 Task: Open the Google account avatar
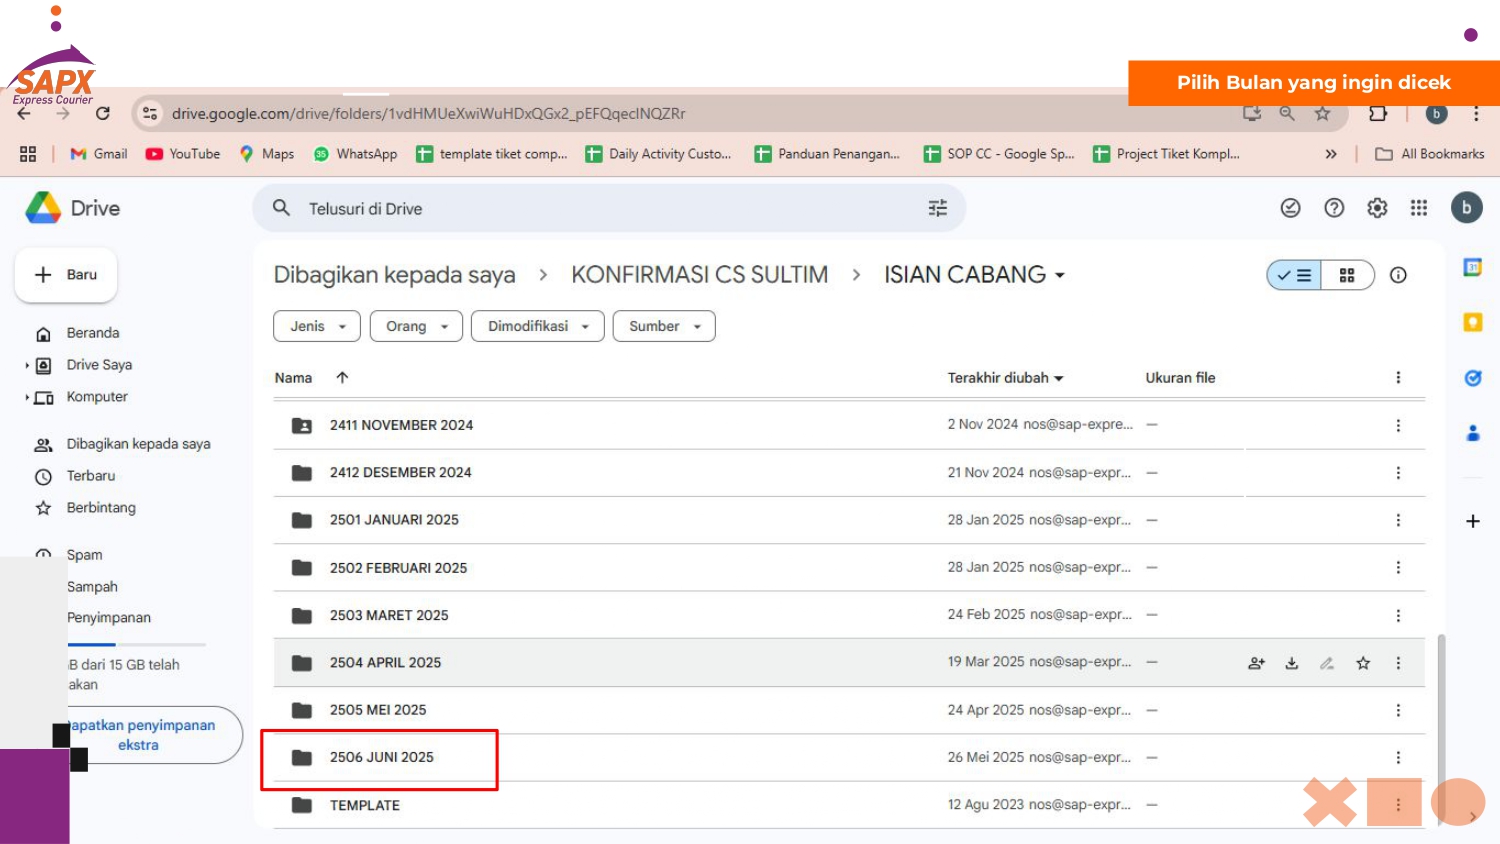(1467, 208)
